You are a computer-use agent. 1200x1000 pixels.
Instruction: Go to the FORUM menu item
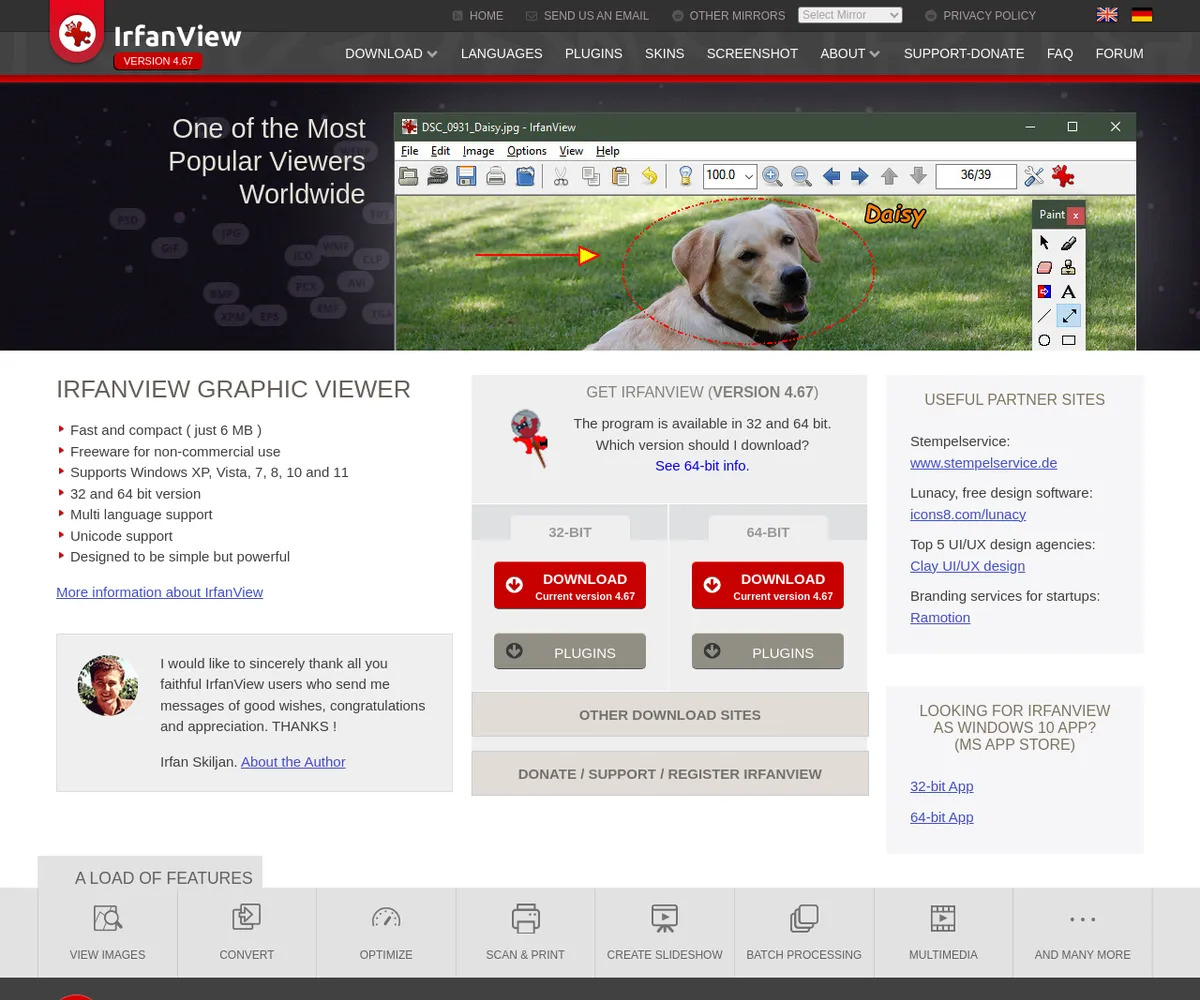(x=1119, y=54)
